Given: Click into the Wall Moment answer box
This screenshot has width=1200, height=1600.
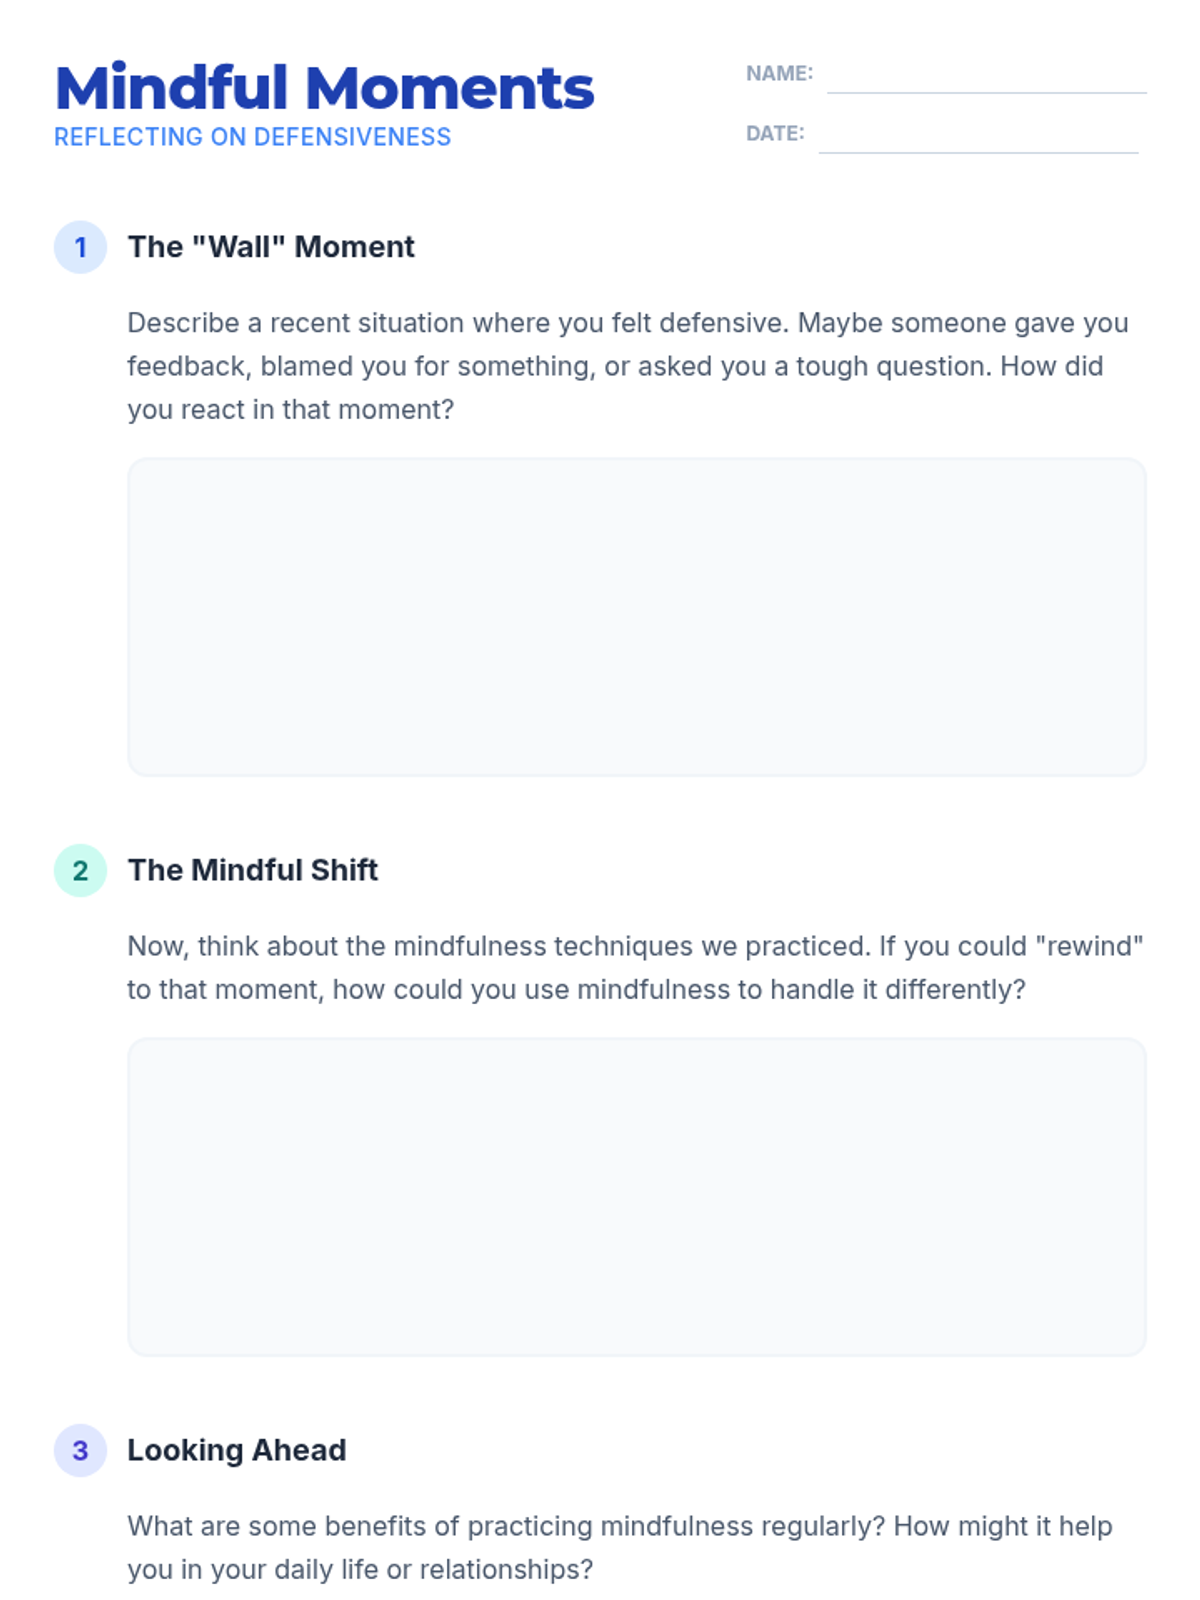Looking at the screenshot, I should pyautogui.click(x=636, y=617).
